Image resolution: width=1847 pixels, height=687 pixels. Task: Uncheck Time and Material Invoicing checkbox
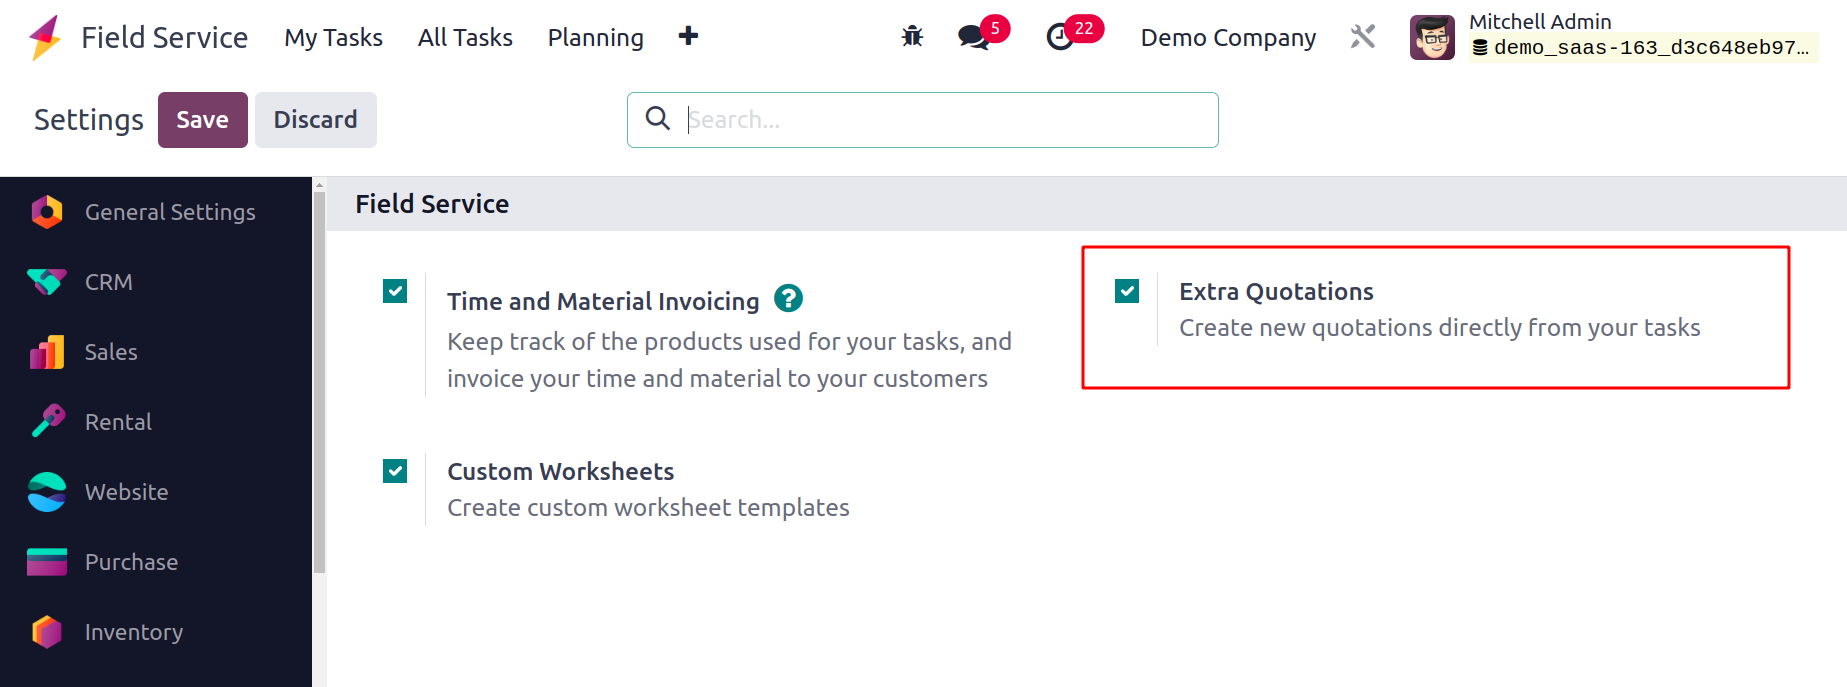pos(395,291)
